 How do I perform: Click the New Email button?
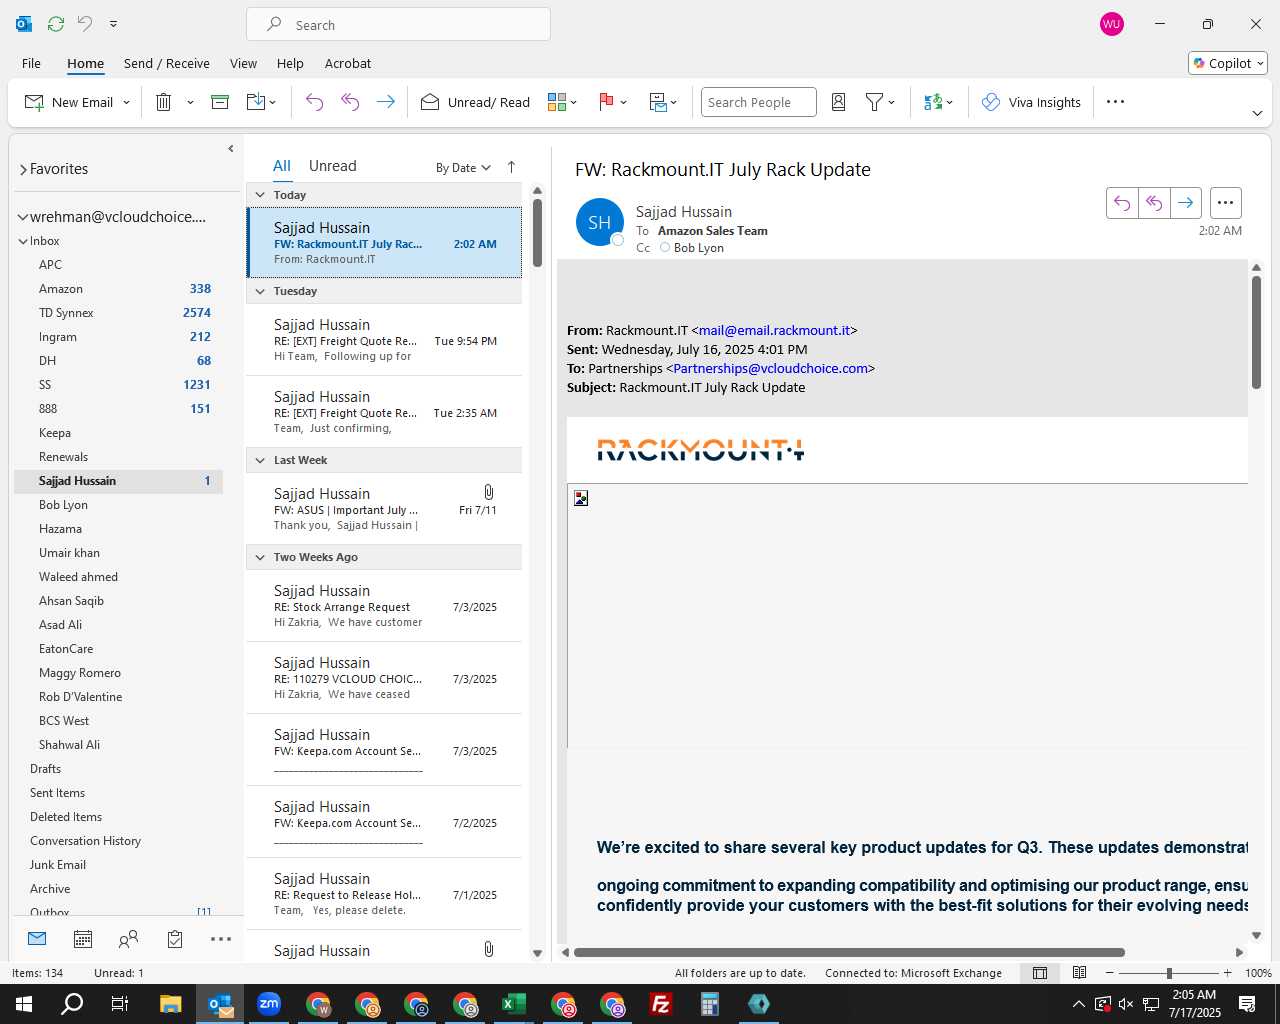68,102
